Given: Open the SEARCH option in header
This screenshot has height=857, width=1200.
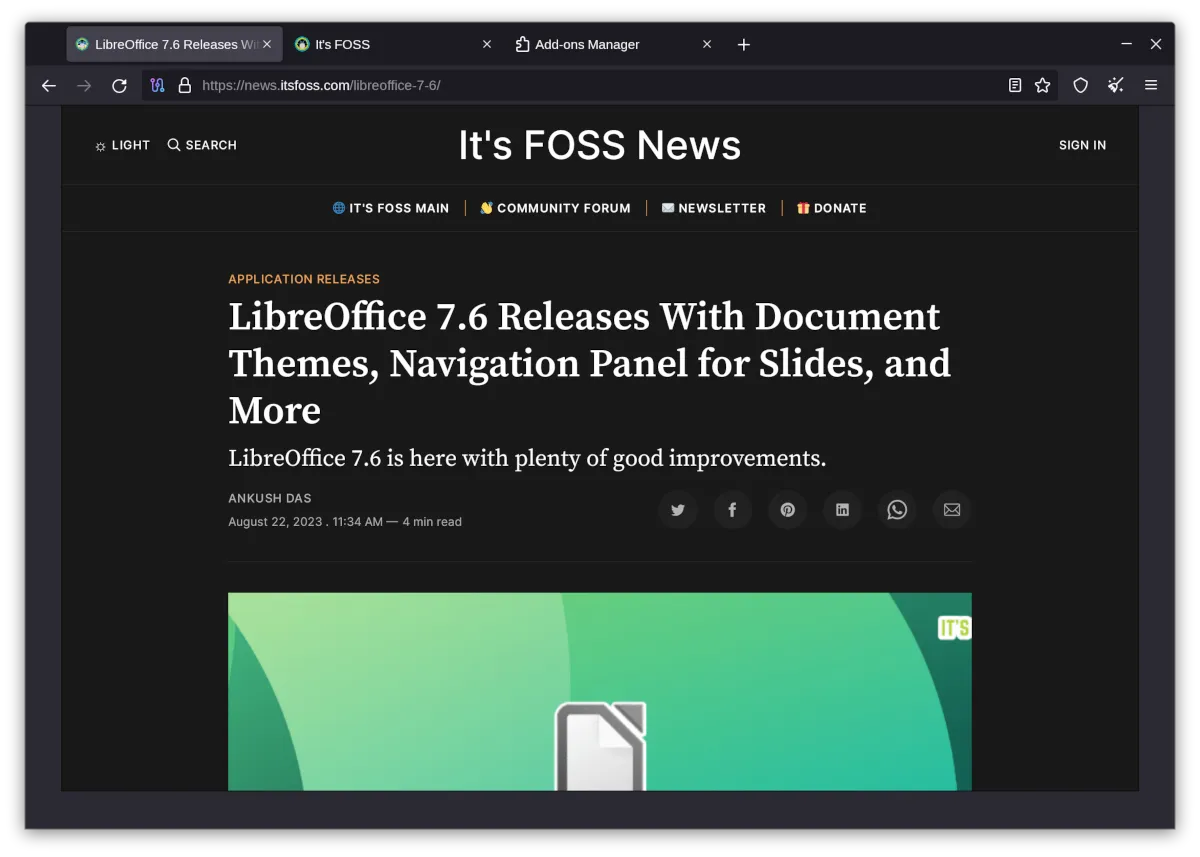Looking at the screenshot, I should click(x=202, y=145).
